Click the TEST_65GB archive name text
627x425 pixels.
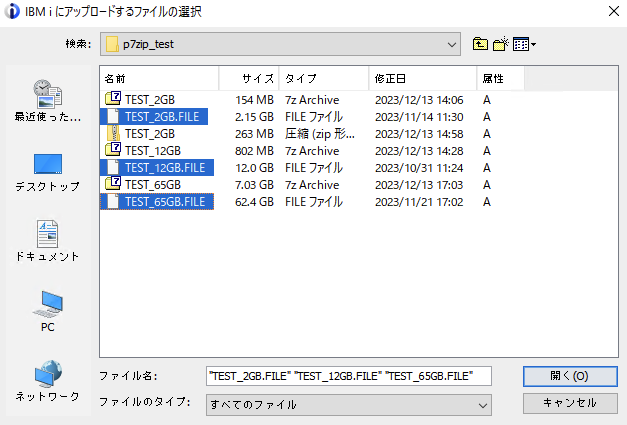153,185
